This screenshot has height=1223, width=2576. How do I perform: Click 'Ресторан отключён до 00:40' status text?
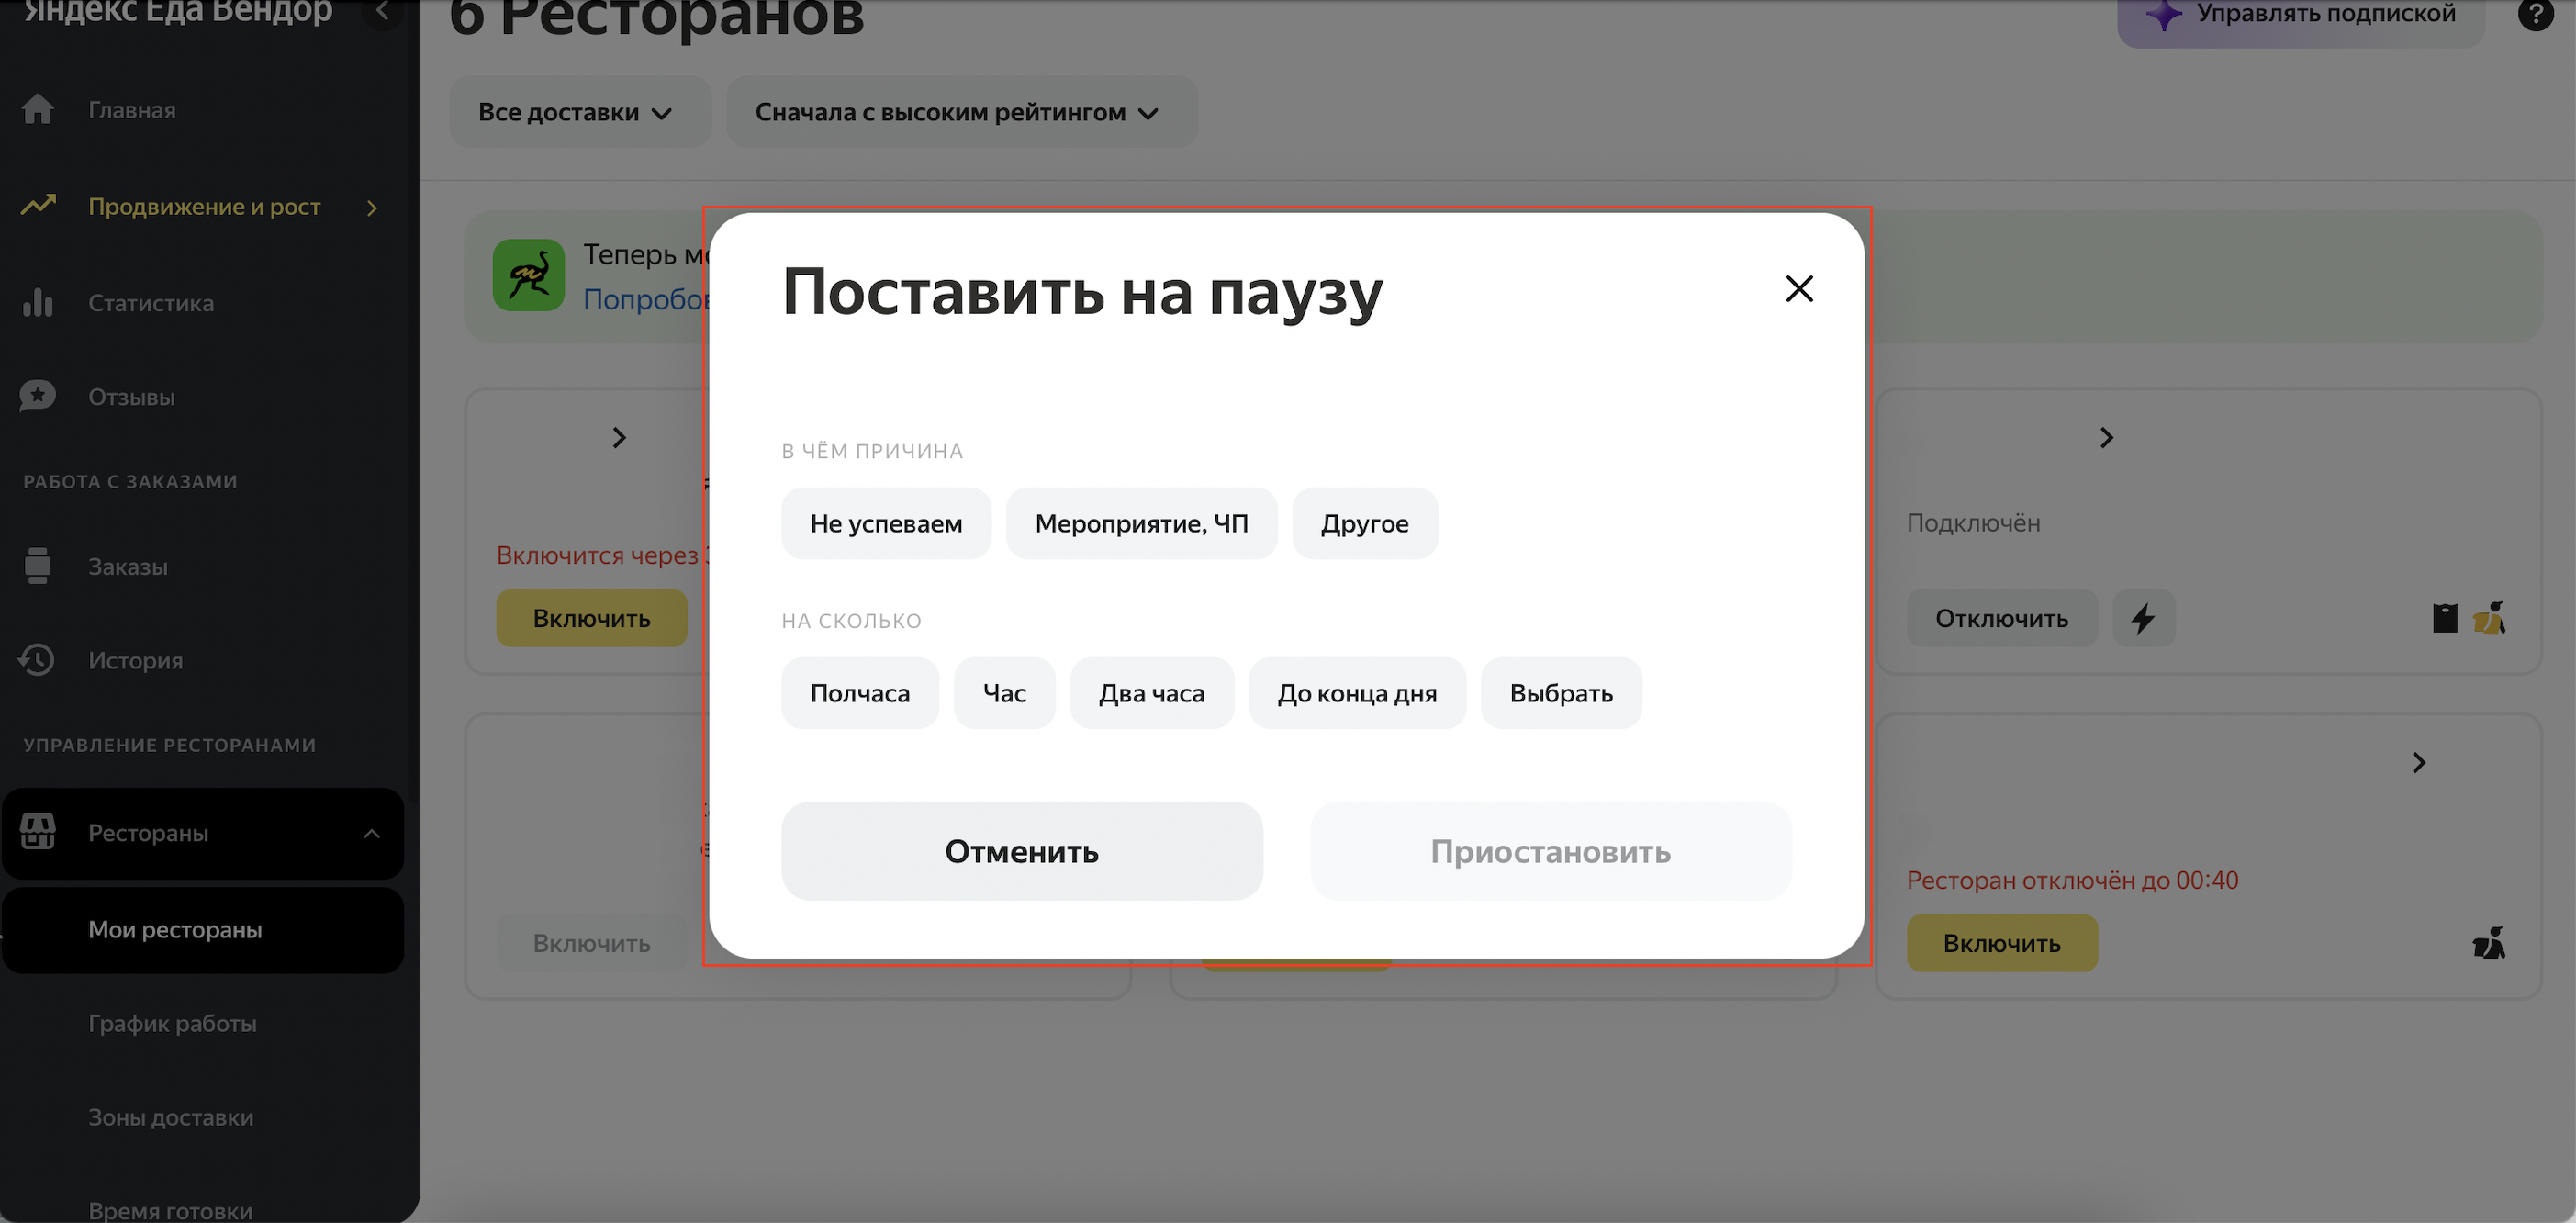(x=2072, y=880)
